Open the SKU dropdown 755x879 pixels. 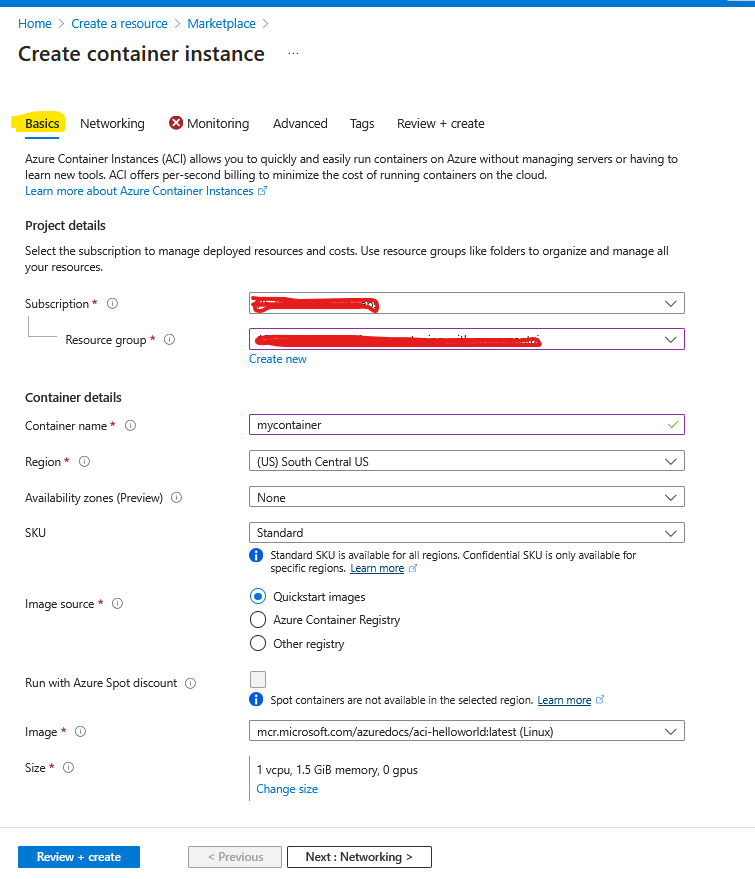click(467, 533)
